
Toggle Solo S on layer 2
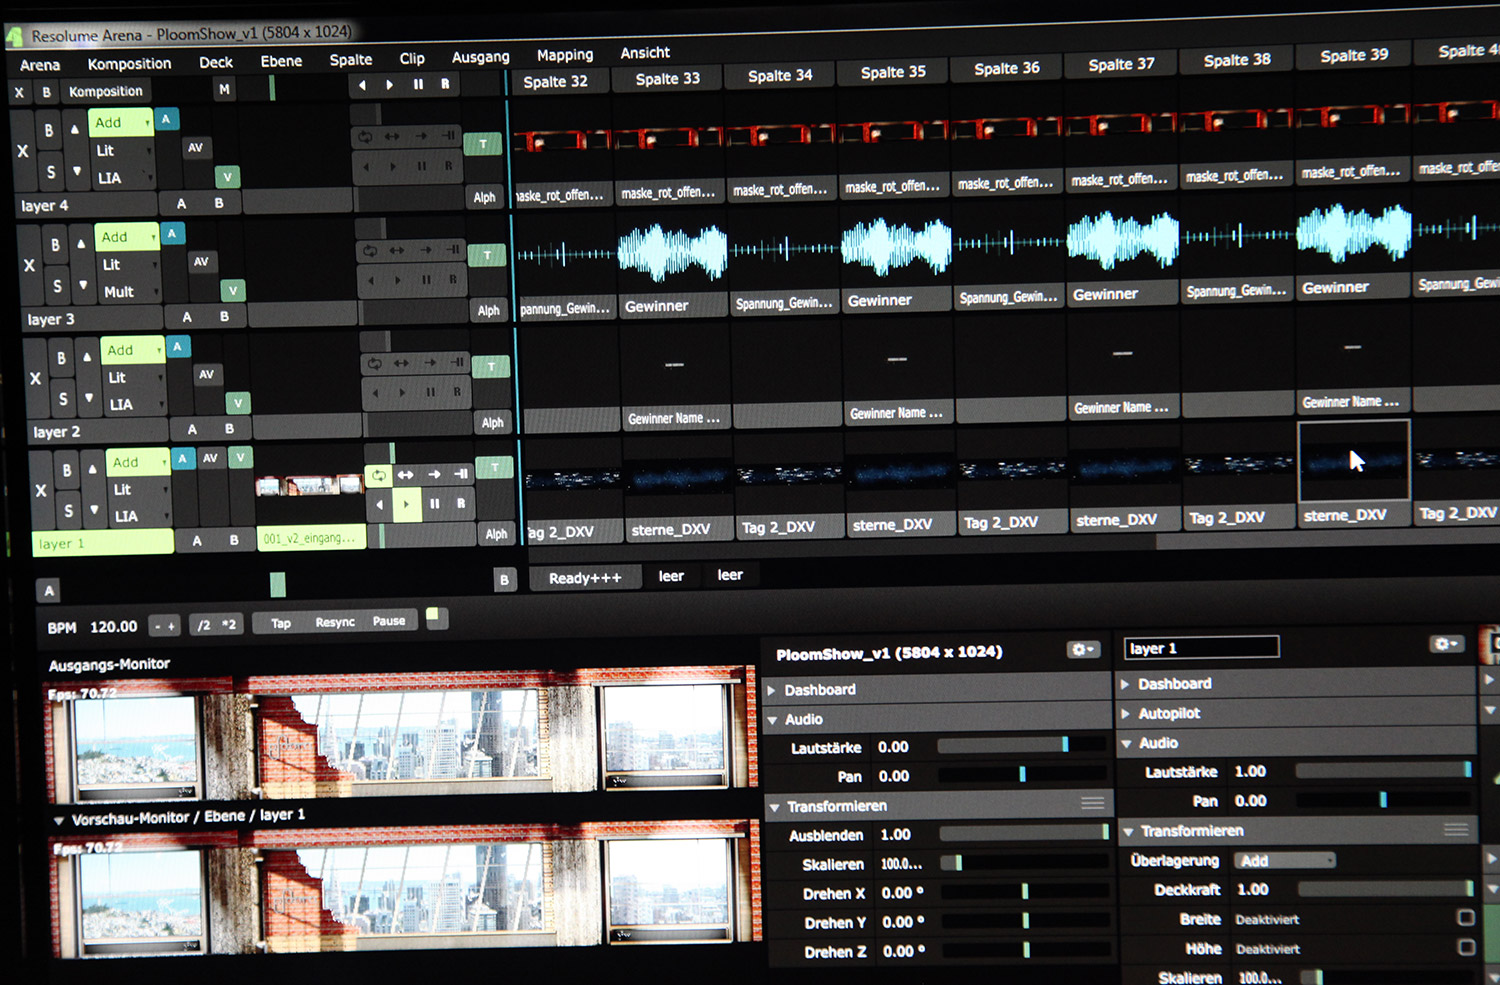(63, 400)
